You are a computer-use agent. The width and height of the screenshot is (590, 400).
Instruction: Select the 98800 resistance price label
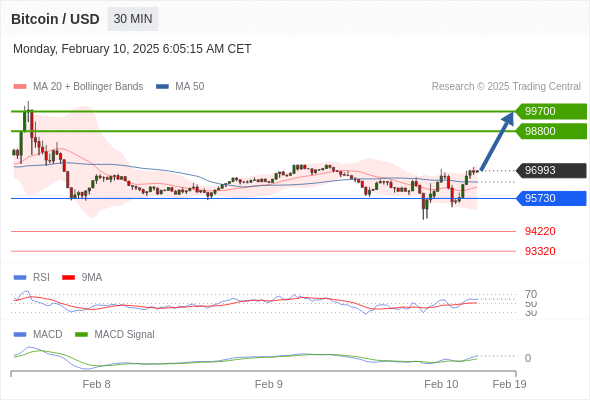550,131
